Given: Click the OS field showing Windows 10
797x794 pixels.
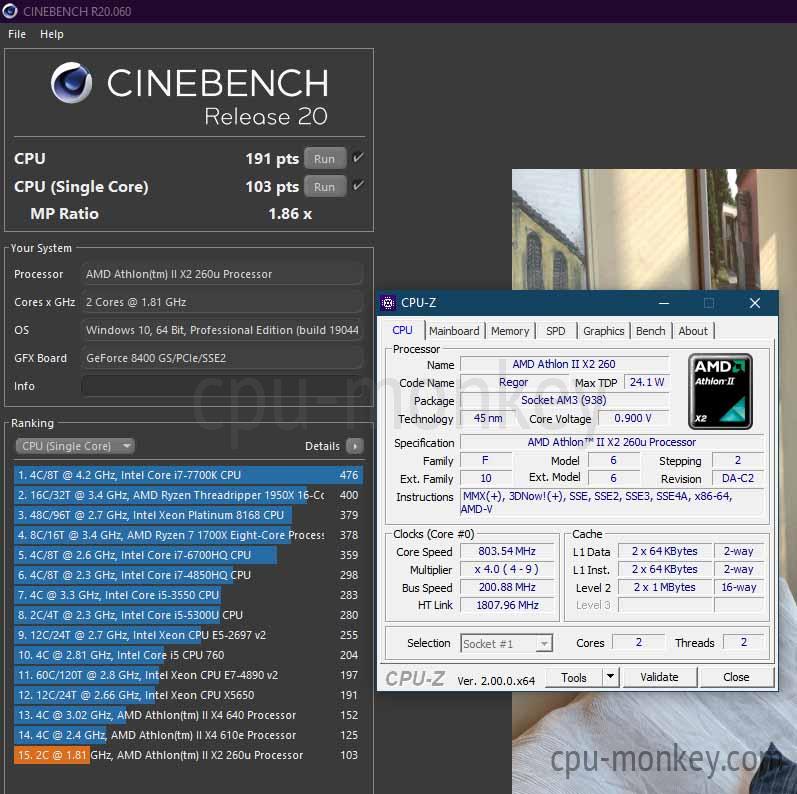Looking at the screenshot, I should tap(222, 330).
